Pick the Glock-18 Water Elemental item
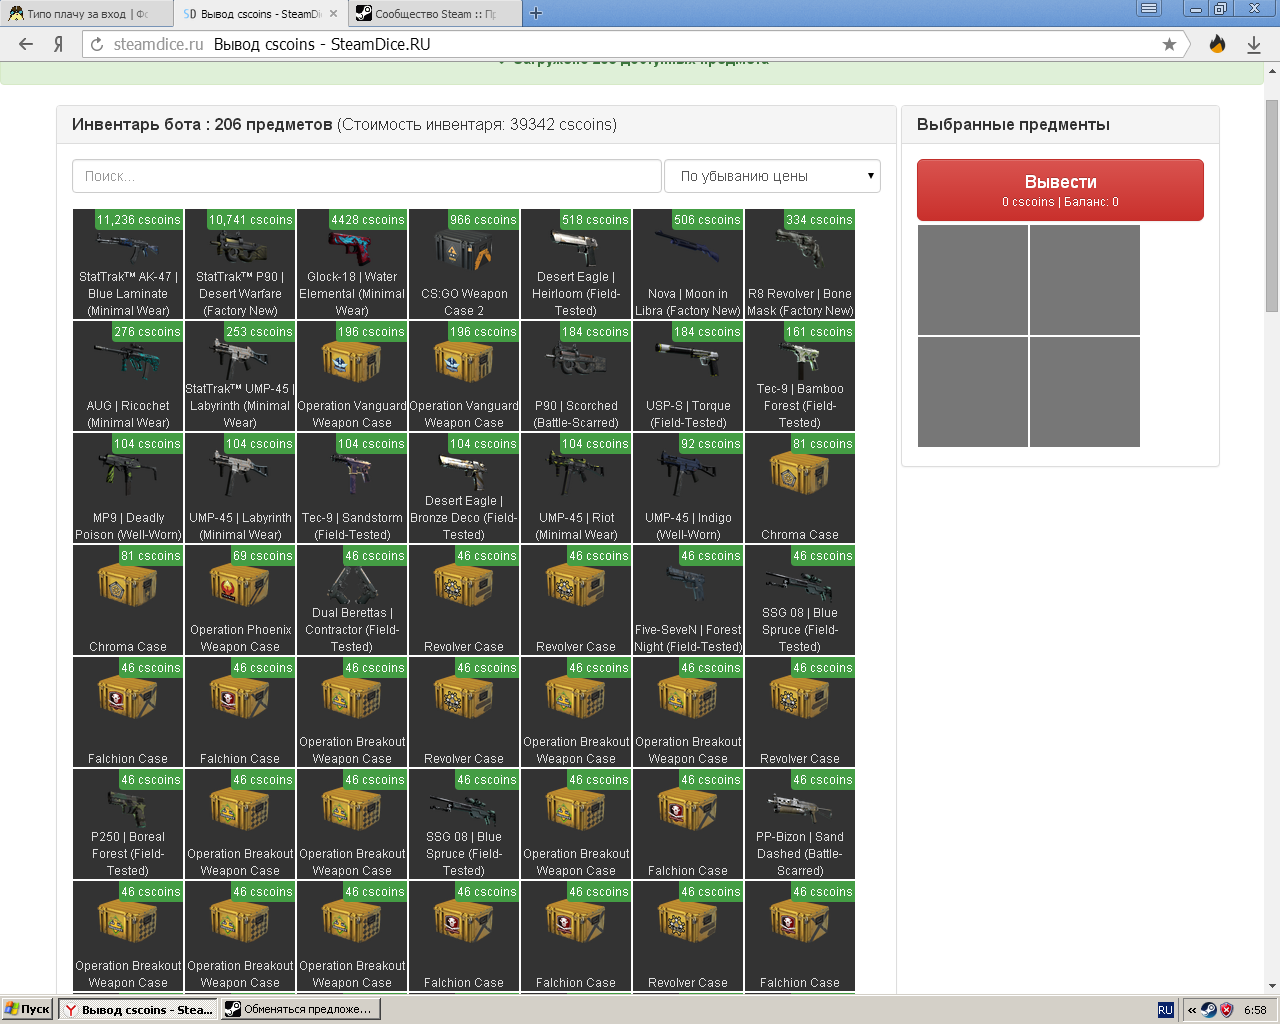 [352, 264]
